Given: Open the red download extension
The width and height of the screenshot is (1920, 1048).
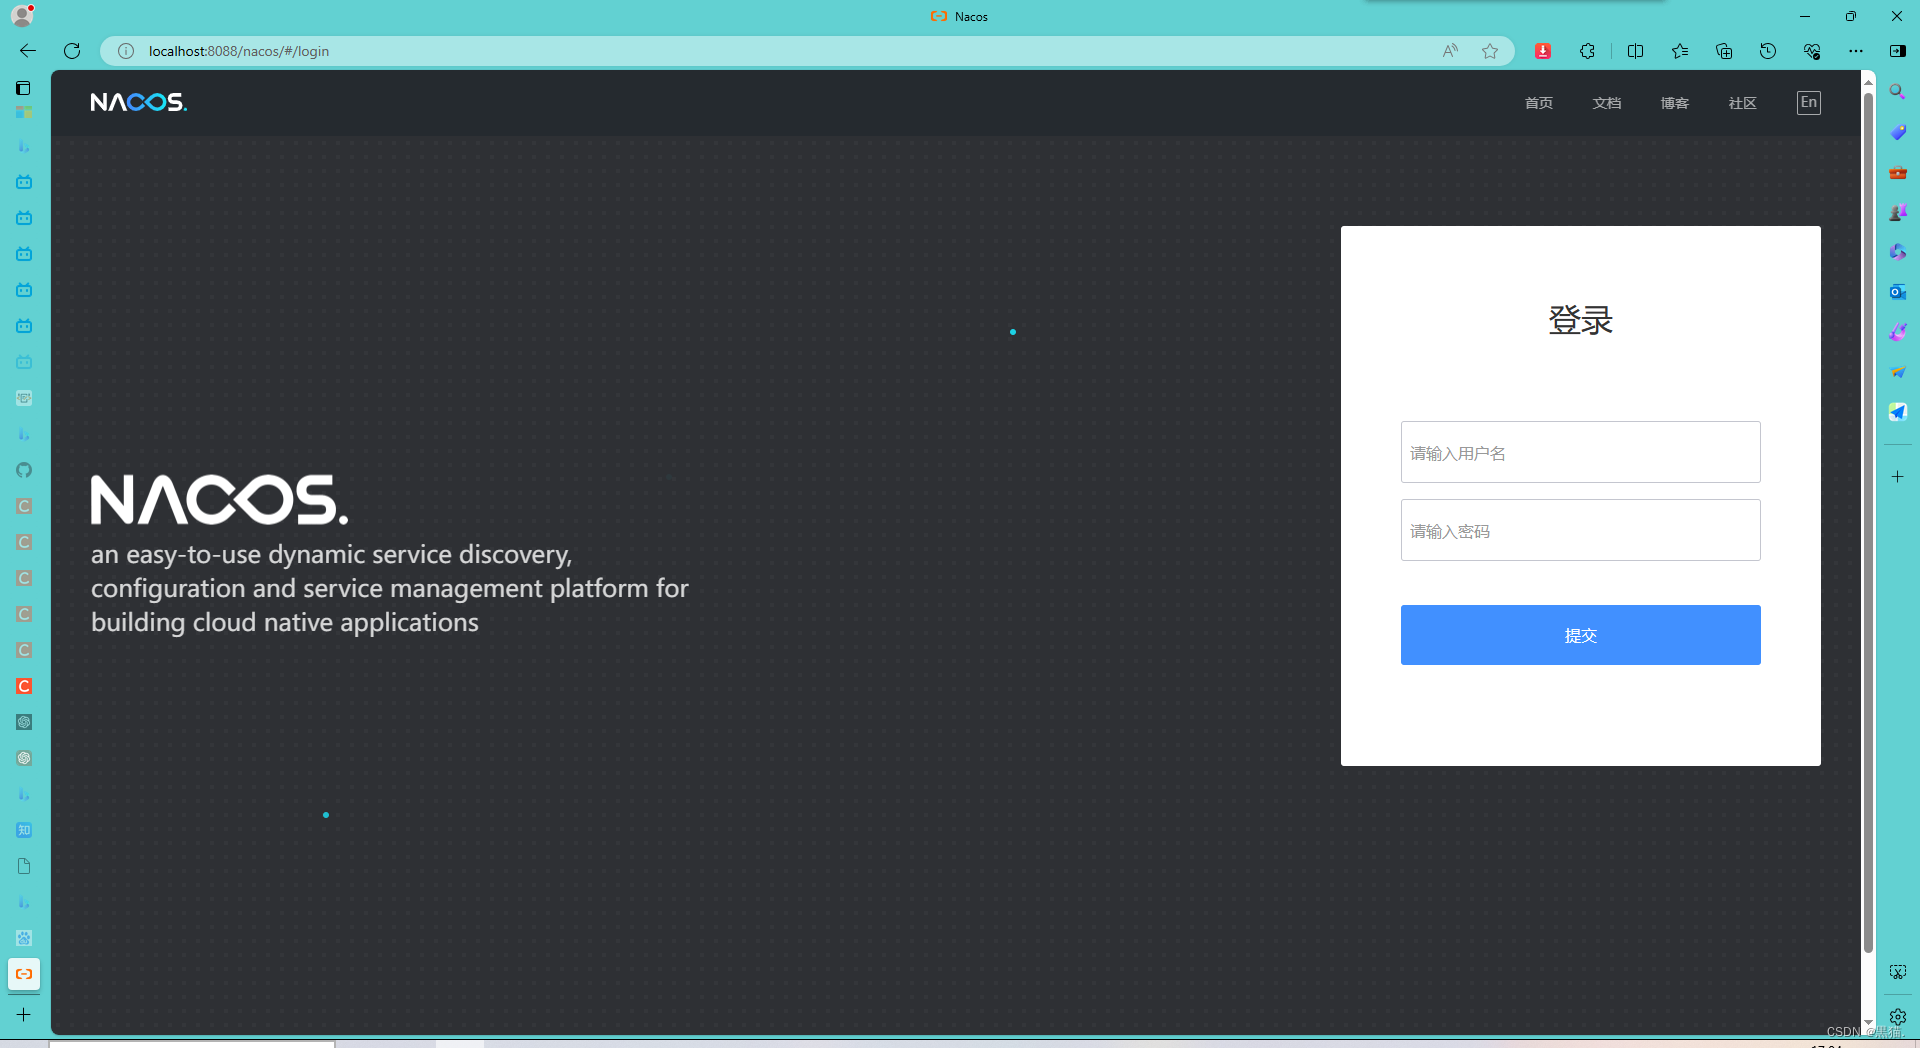Looking at the screenshot, I should 1543,51.
